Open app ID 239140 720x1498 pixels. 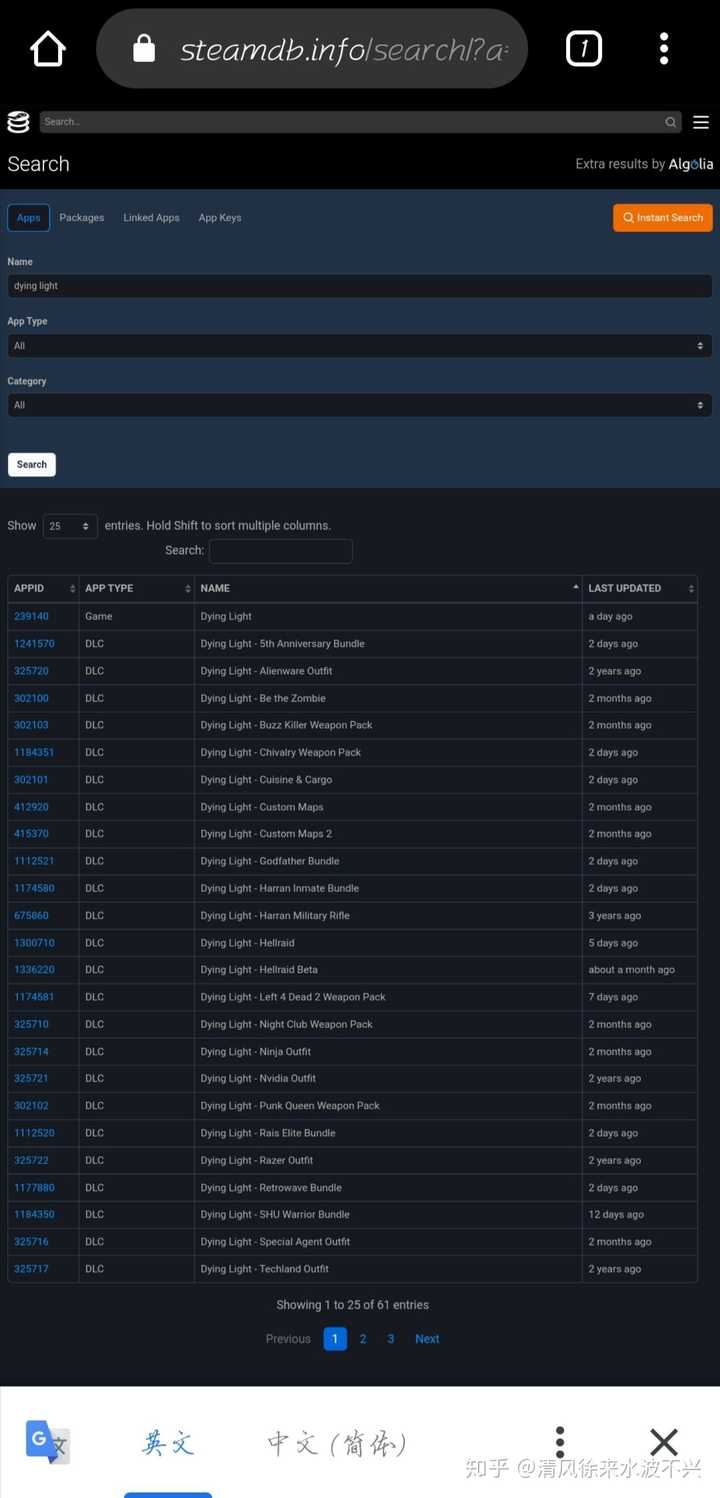point(32,617)
